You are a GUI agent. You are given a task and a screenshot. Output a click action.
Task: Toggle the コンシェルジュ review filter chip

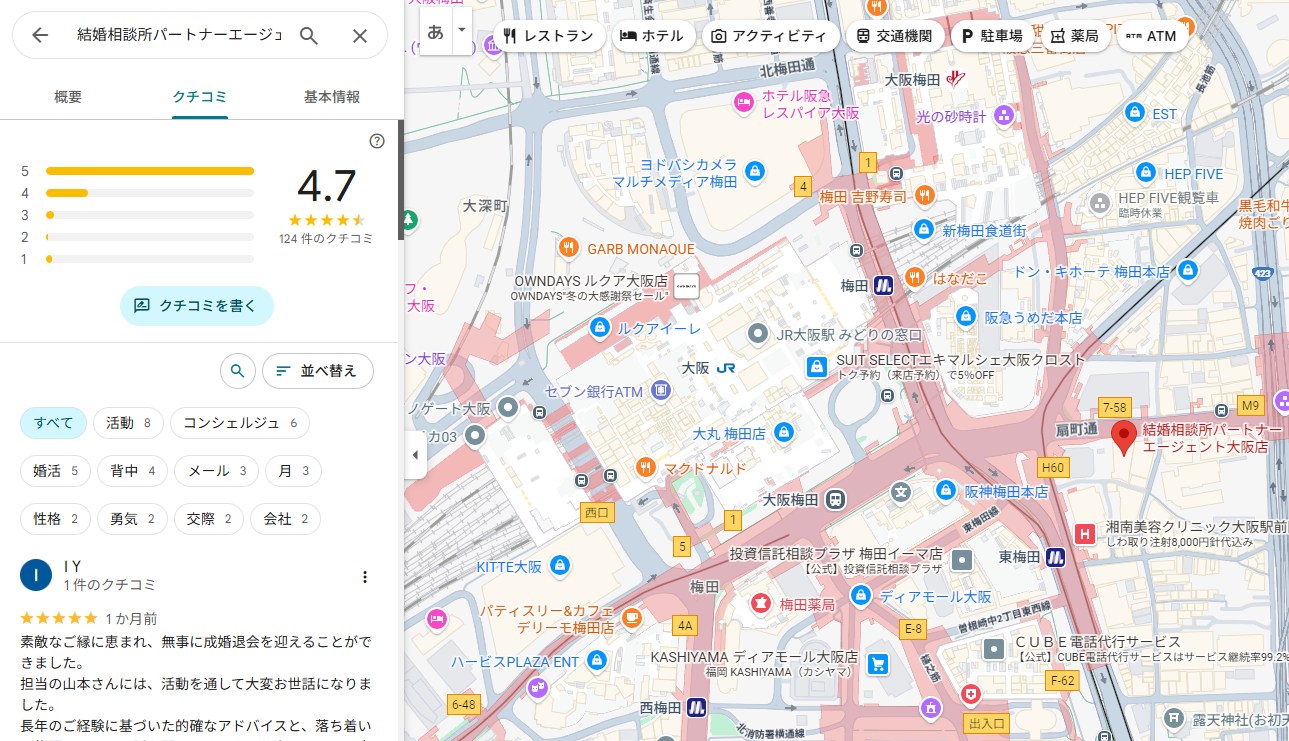click(x=239, y=423)
